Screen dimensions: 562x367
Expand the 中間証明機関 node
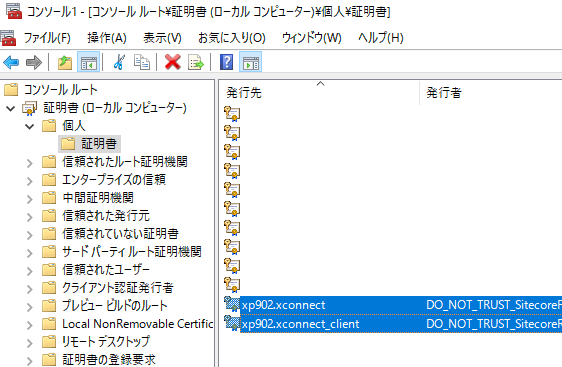pyautogui.click(x=30, y=199)
